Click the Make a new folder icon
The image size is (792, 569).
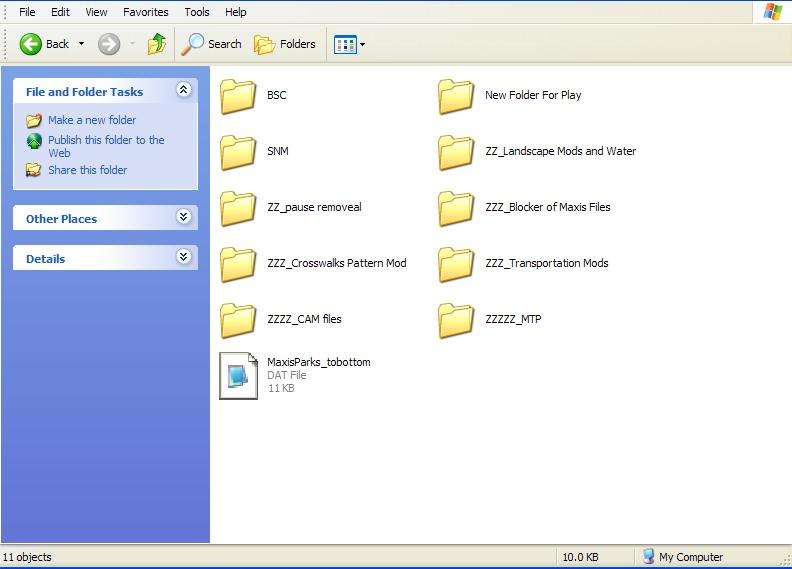coord(34,121)
